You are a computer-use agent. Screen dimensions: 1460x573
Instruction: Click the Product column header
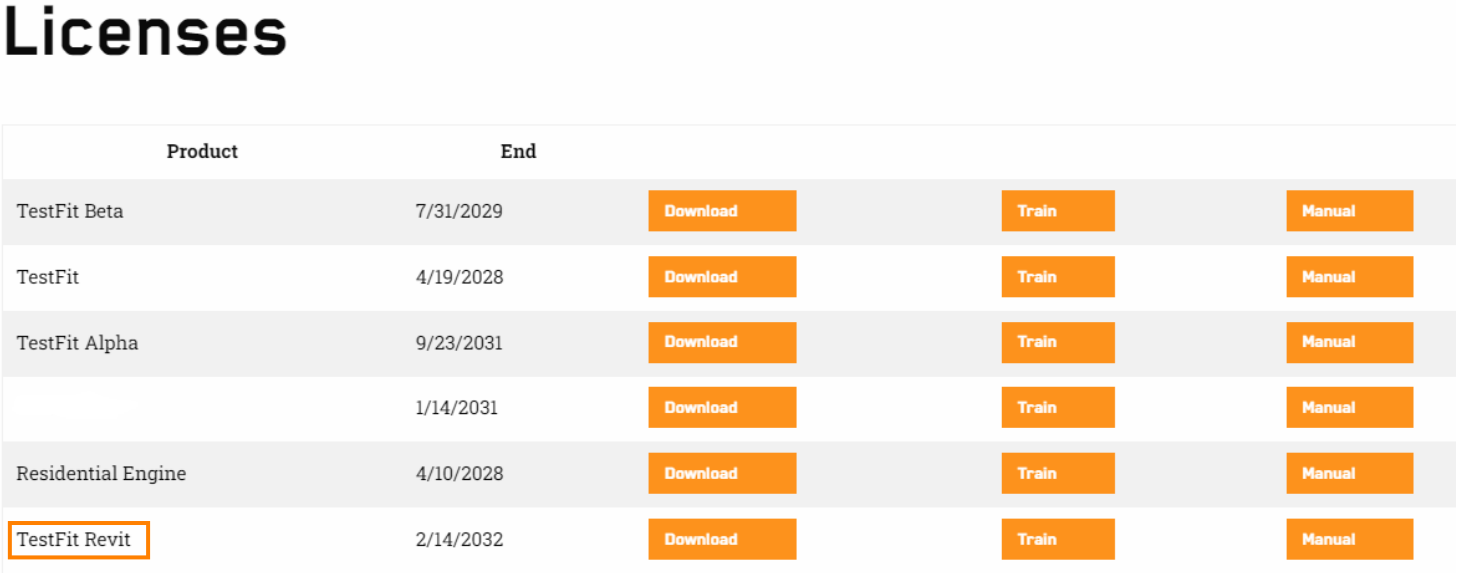(x=202, y=152)
